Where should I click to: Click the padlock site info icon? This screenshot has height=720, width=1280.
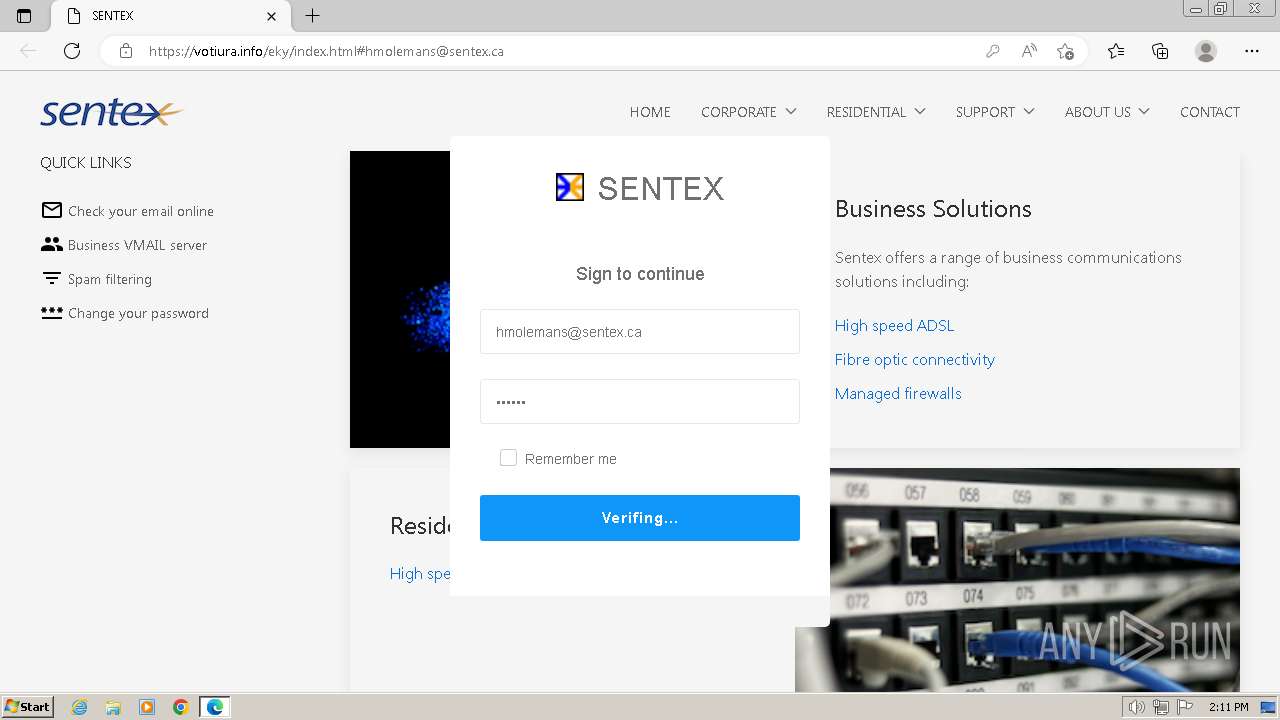click(126, 51)
